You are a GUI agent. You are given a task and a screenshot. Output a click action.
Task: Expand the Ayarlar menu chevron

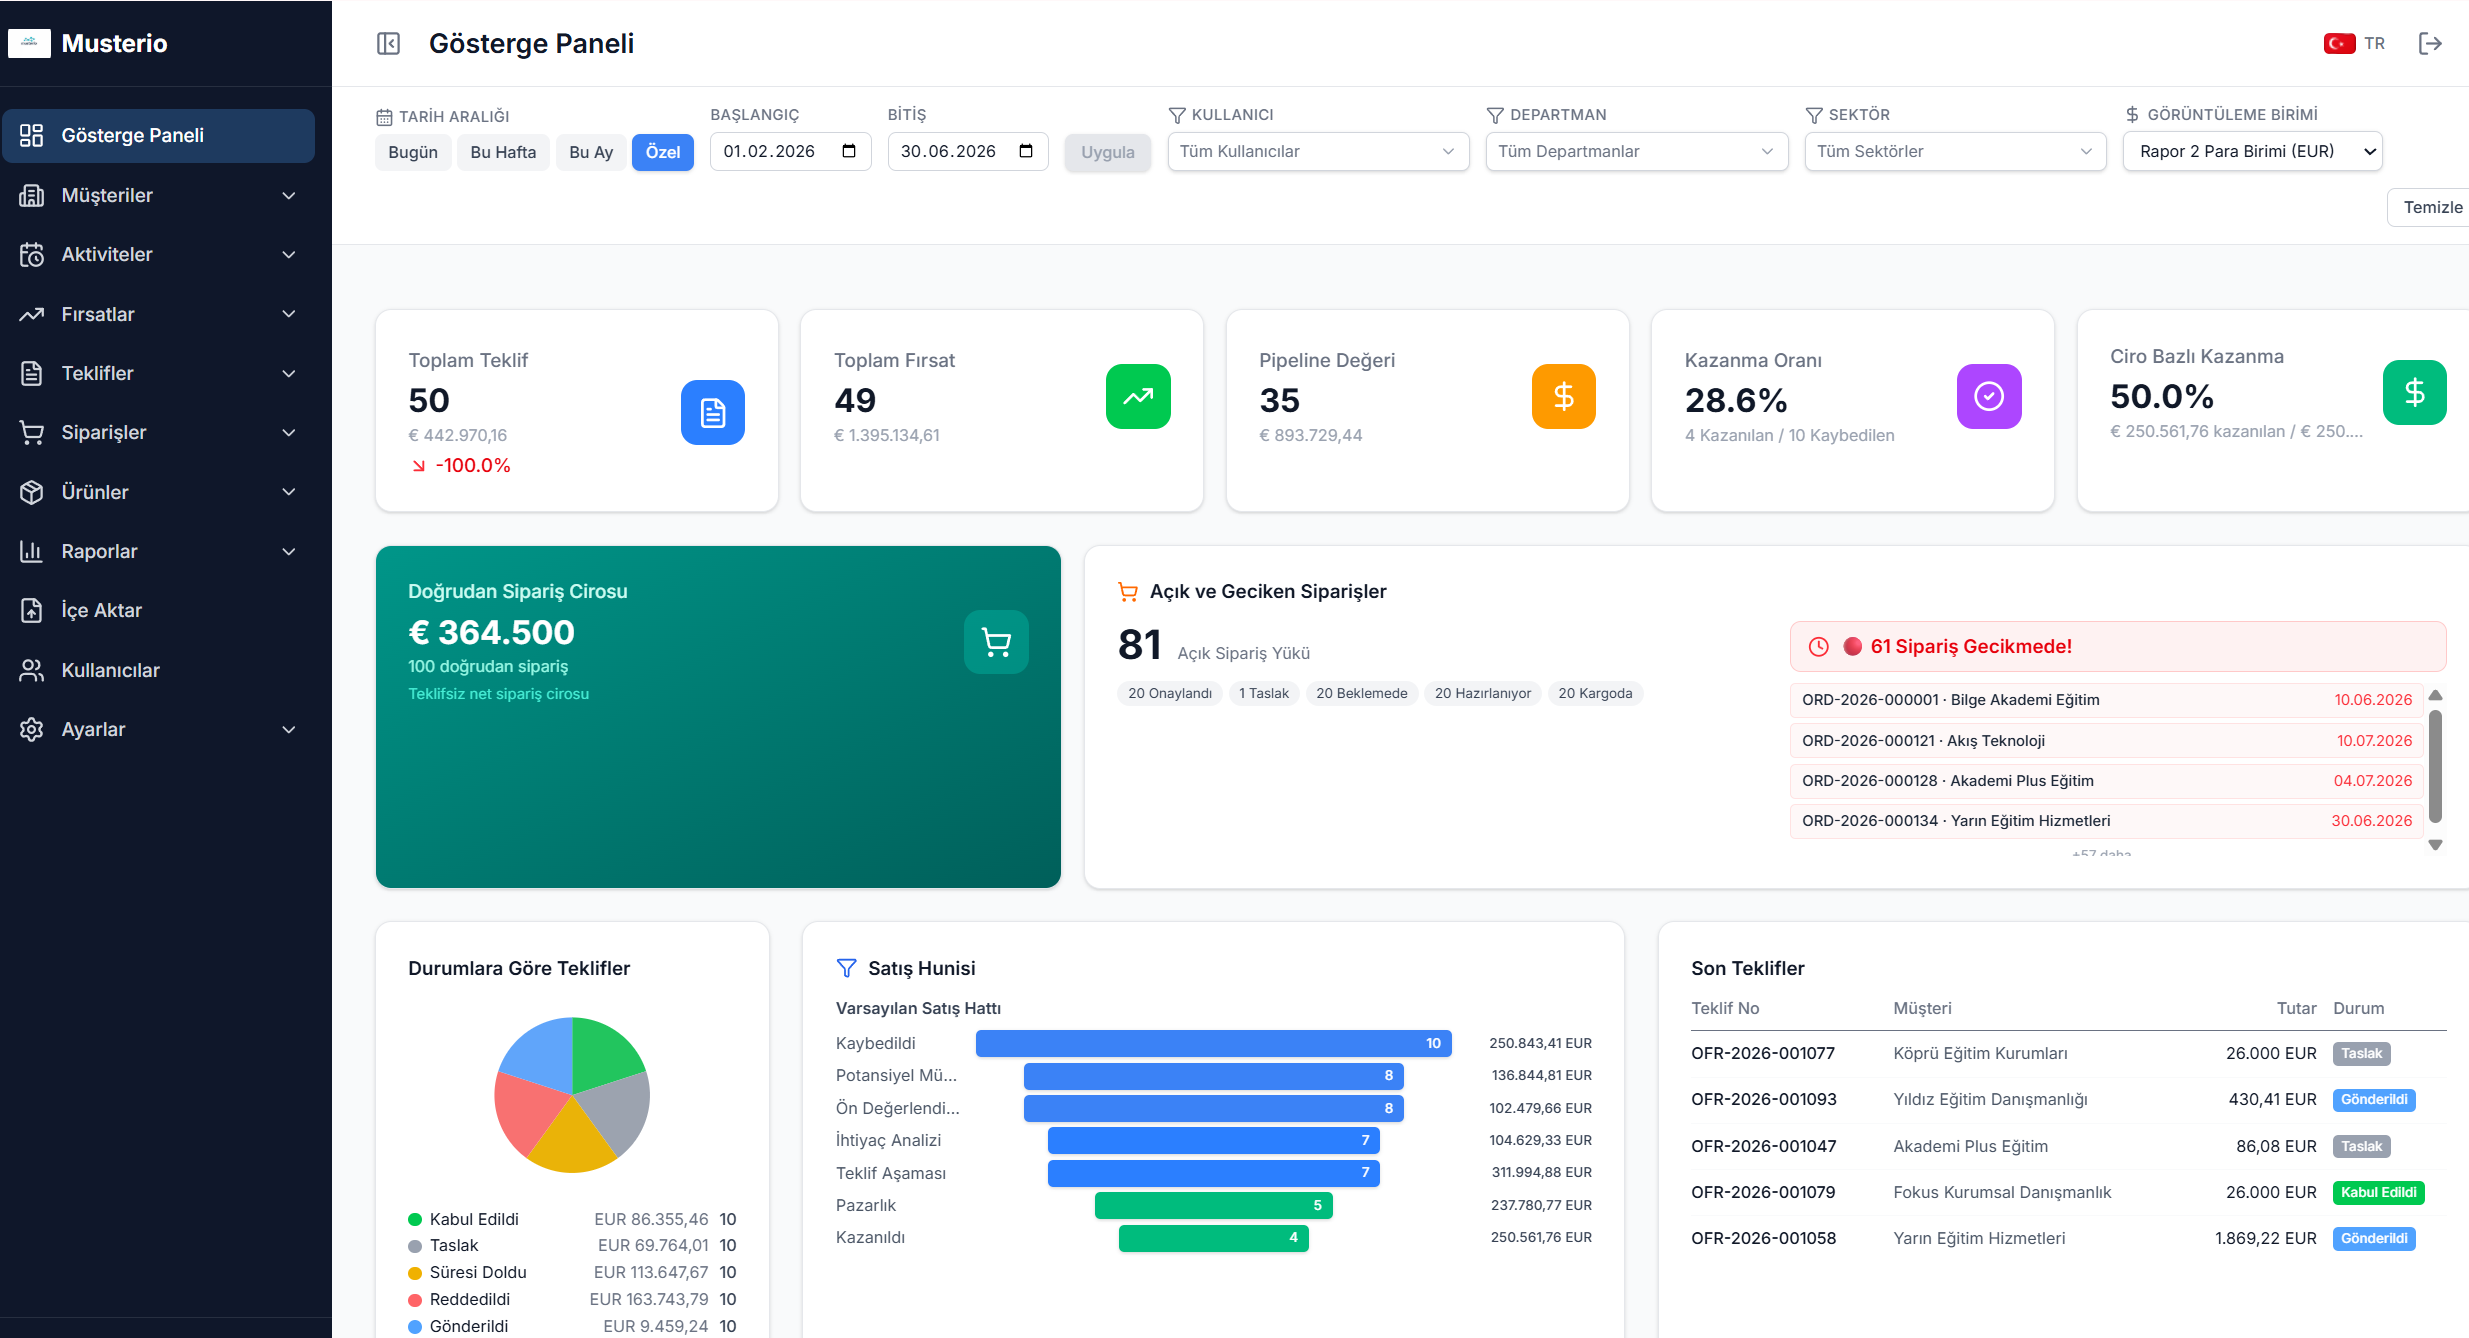coord(289,729)
